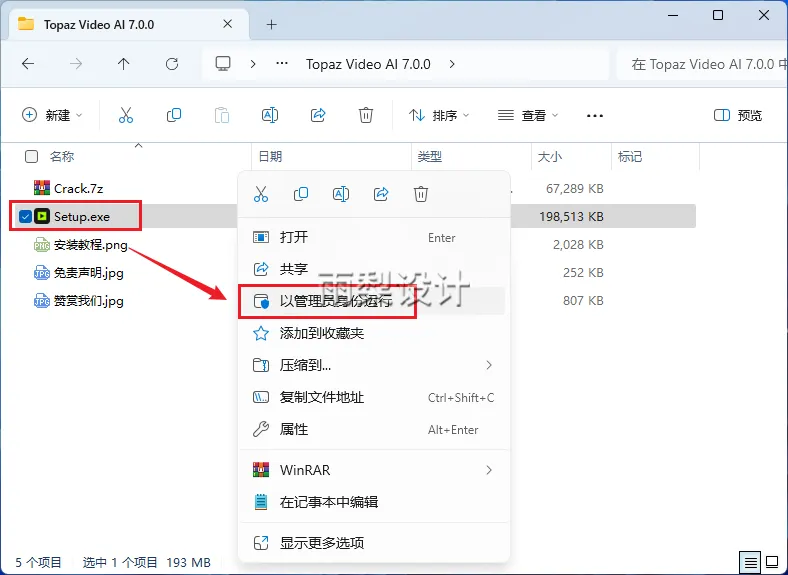Screen dimensions: 788x575
Task: Select the Crack.7z file name
Action: tap(78, 188)
